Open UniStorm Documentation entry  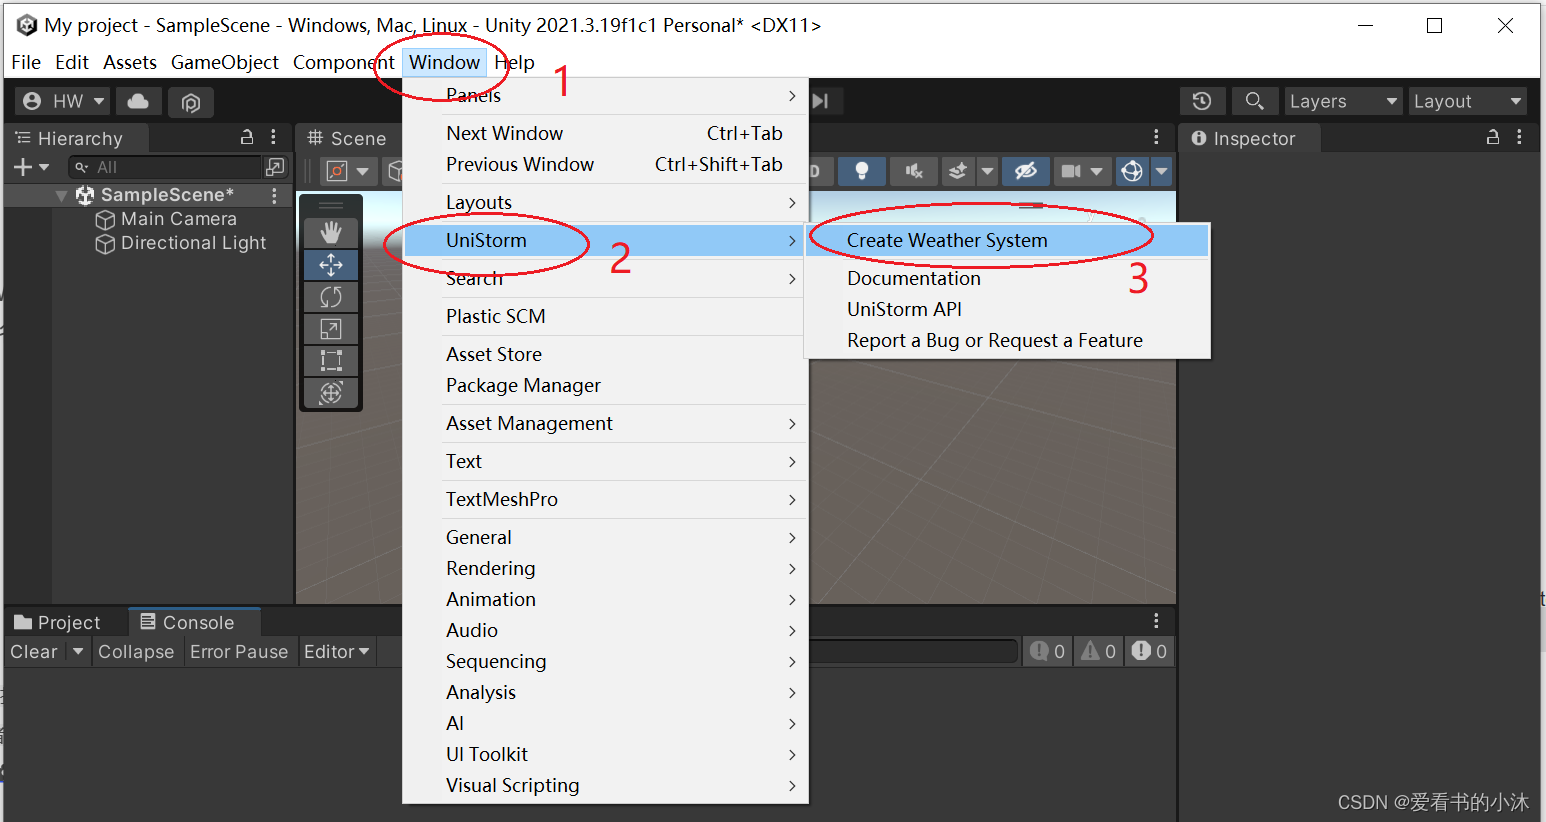click(x=1007, y=279)
